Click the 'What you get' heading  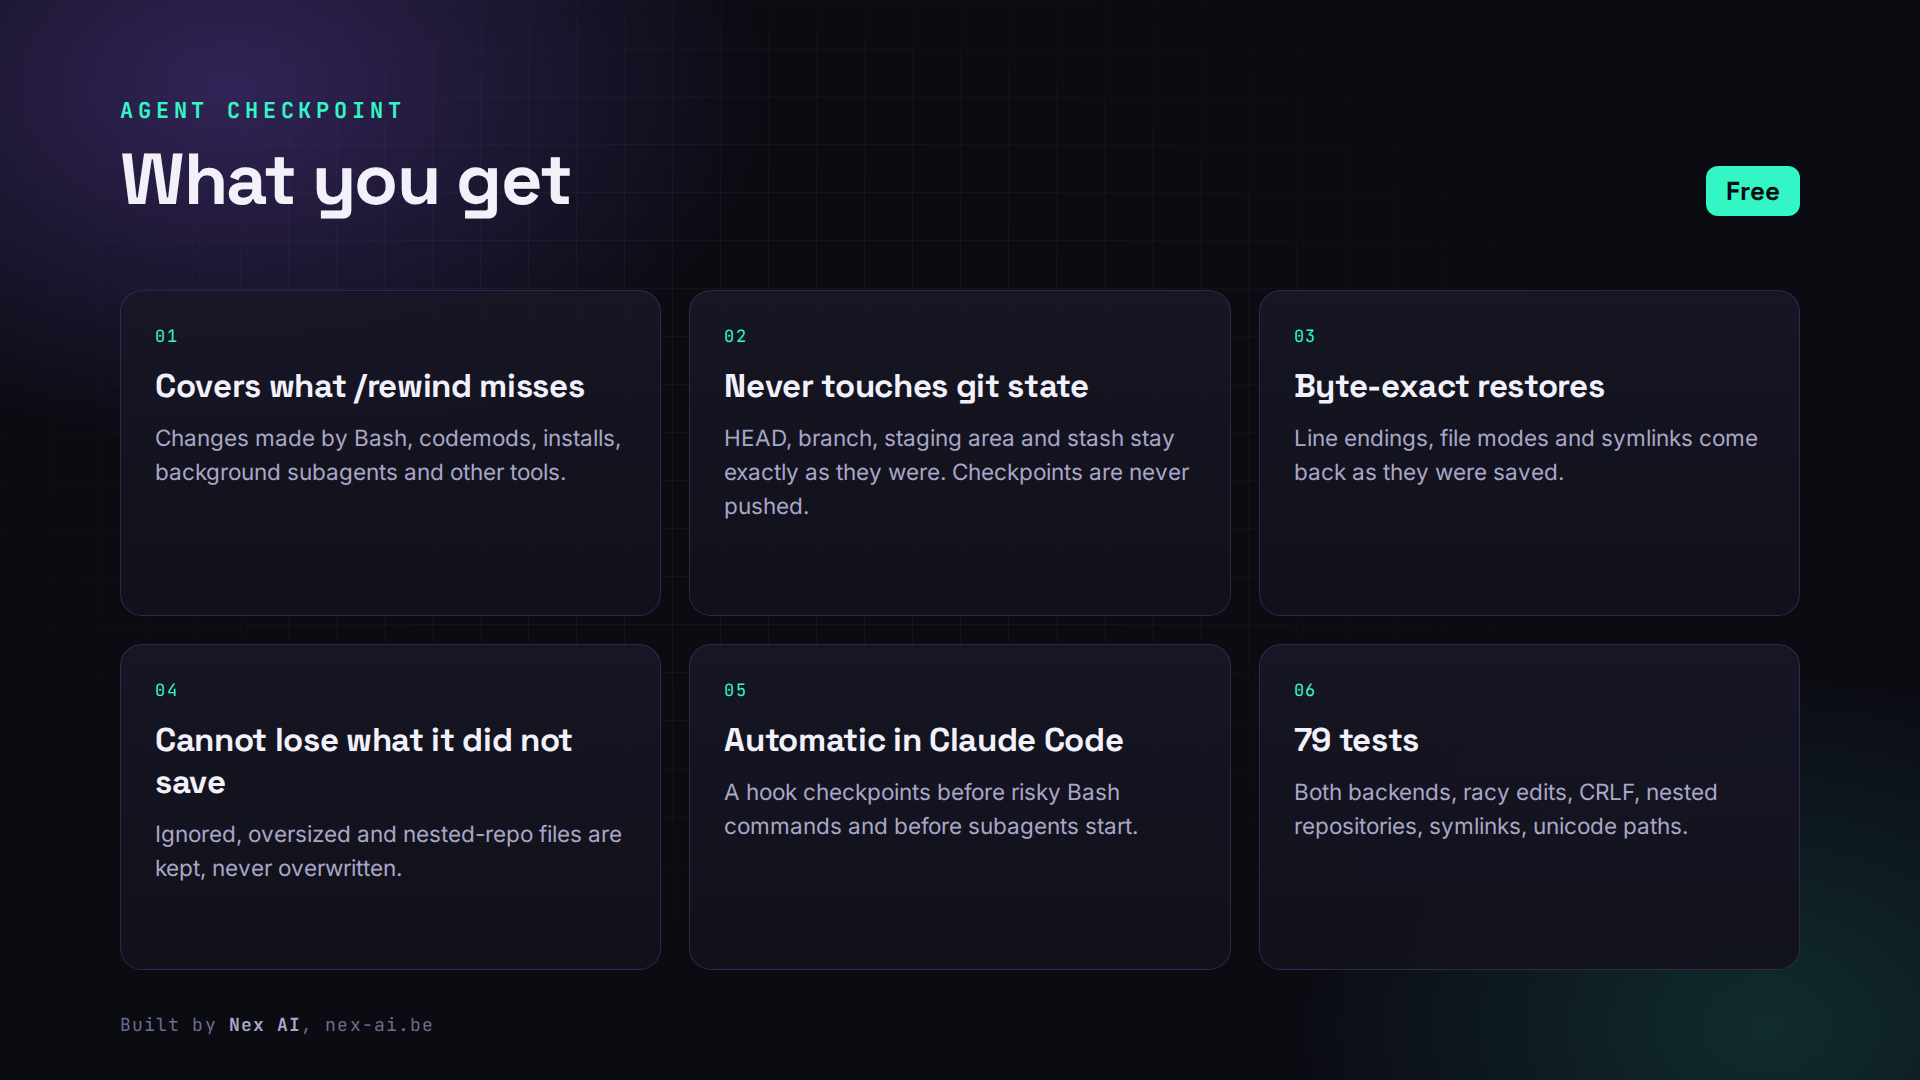[346, 181]
